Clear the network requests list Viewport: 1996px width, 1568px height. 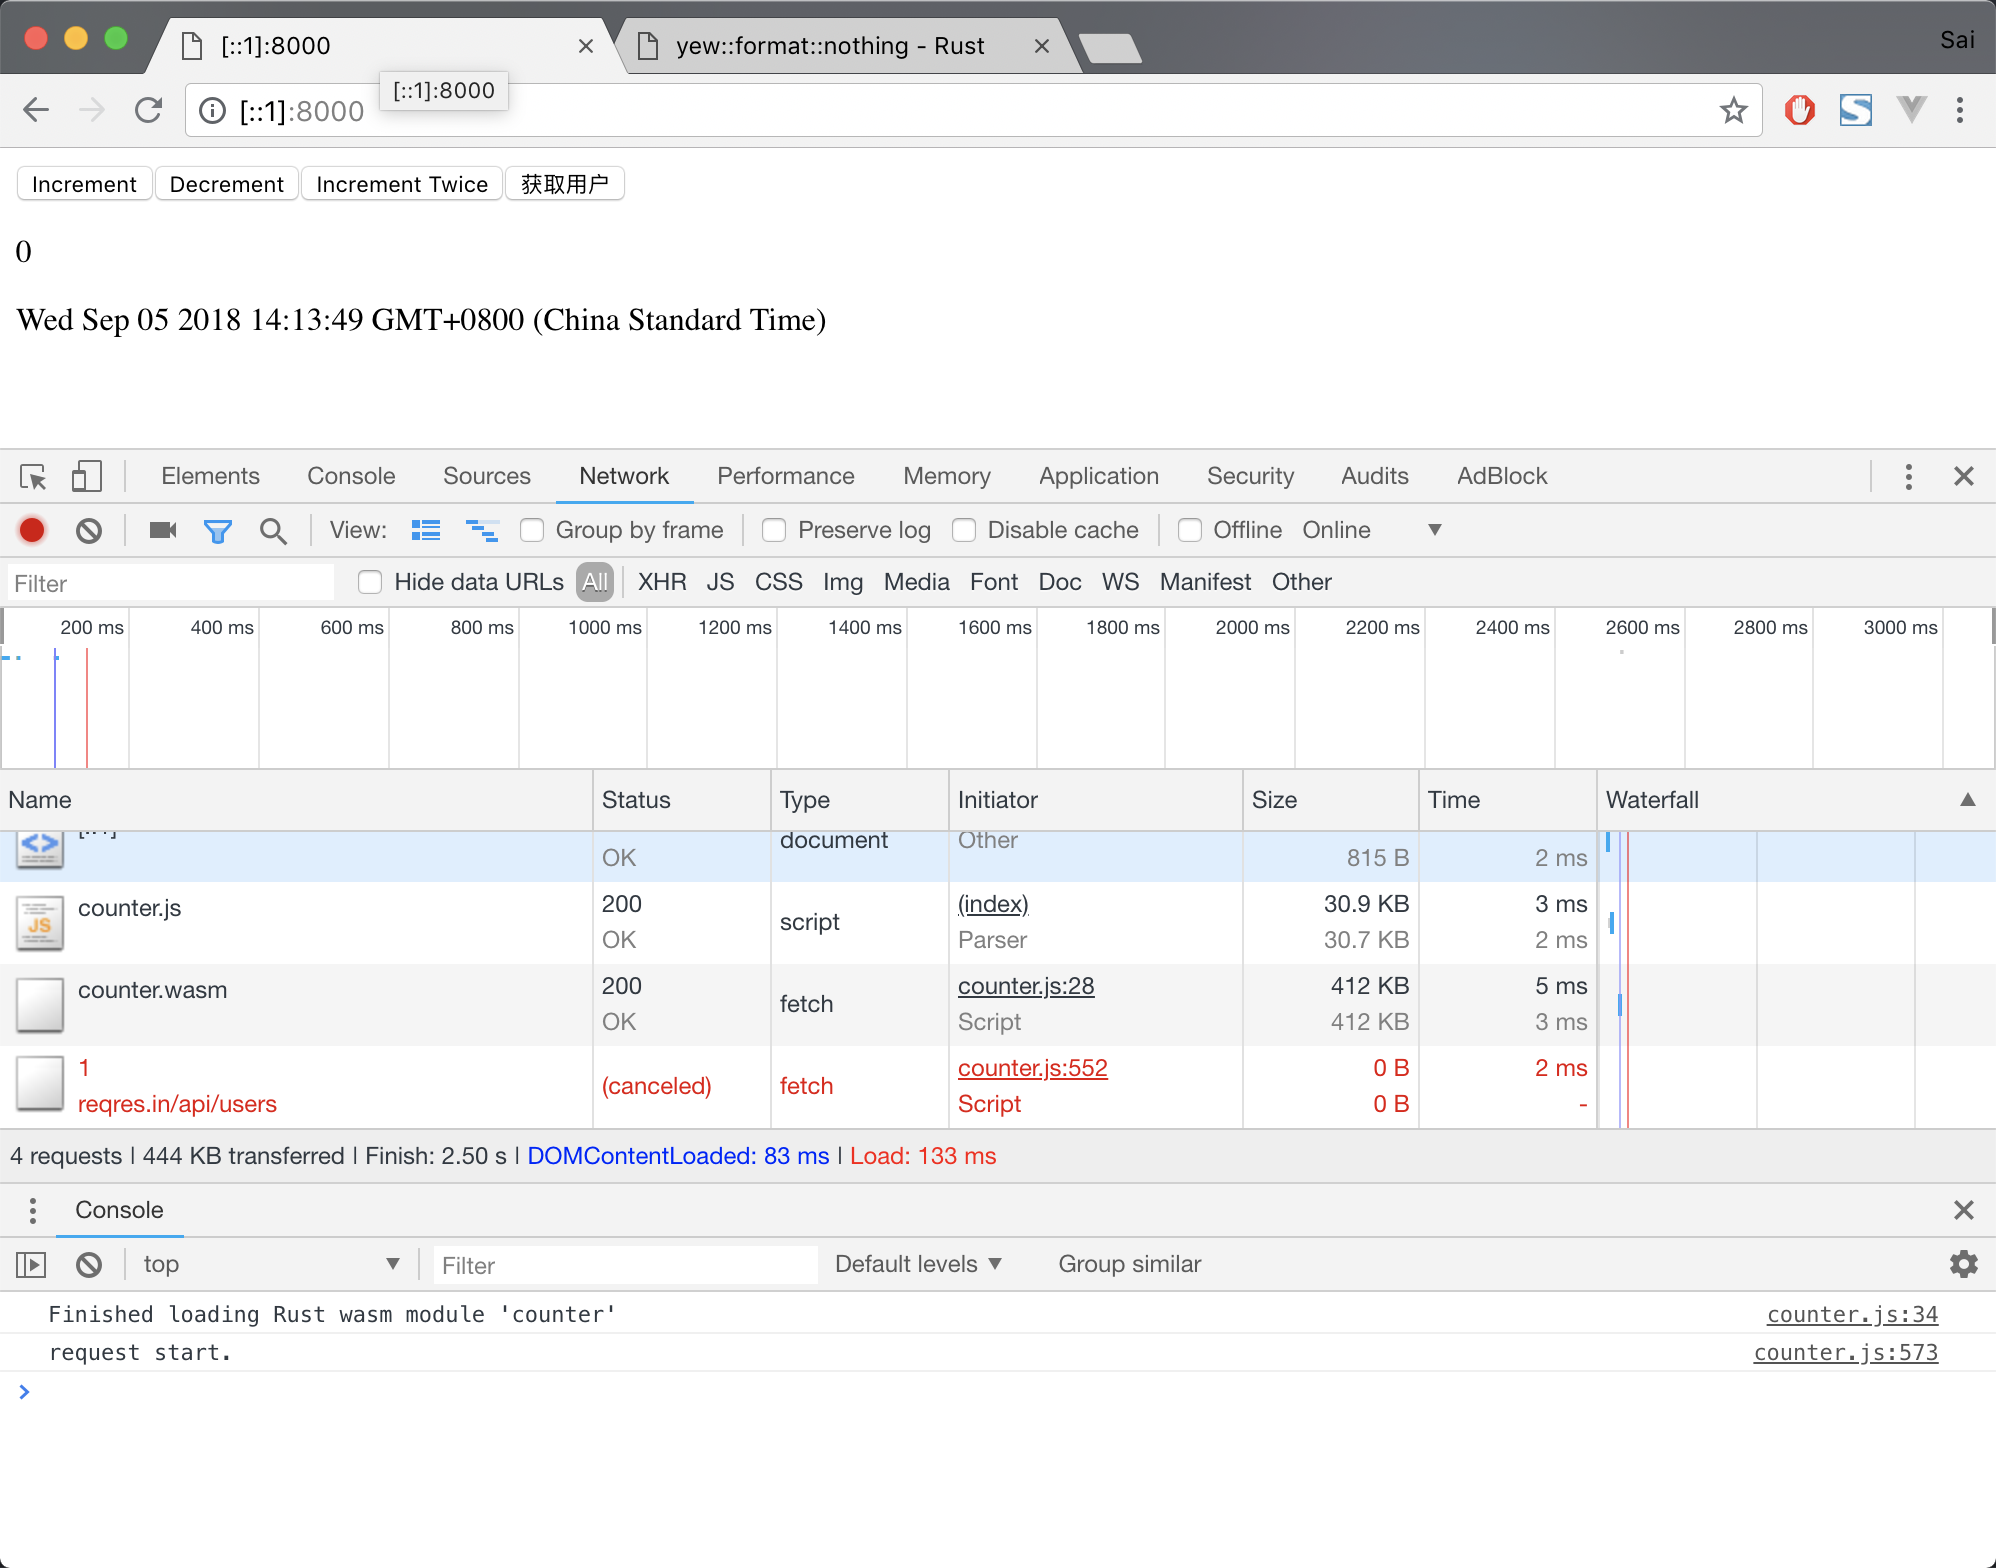click(x=88, y=530)
